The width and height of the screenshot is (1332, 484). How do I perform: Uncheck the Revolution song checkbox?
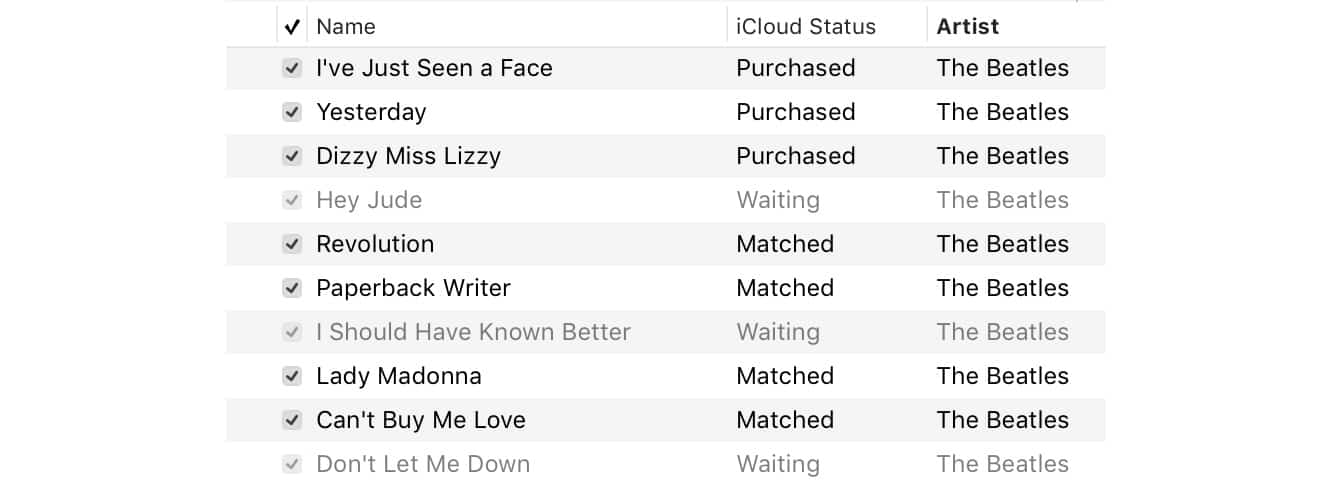(292, 244)
